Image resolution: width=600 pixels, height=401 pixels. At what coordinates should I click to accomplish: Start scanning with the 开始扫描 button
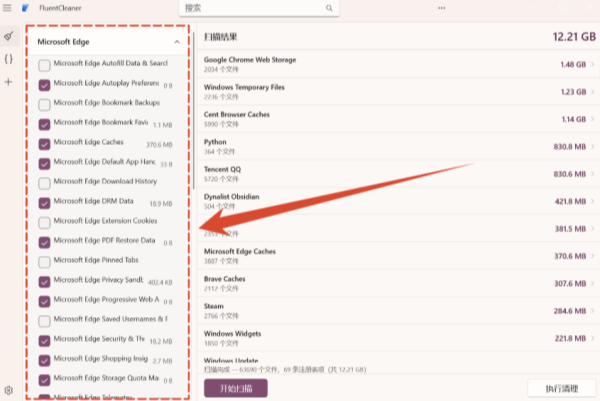(x=236, y=388)
